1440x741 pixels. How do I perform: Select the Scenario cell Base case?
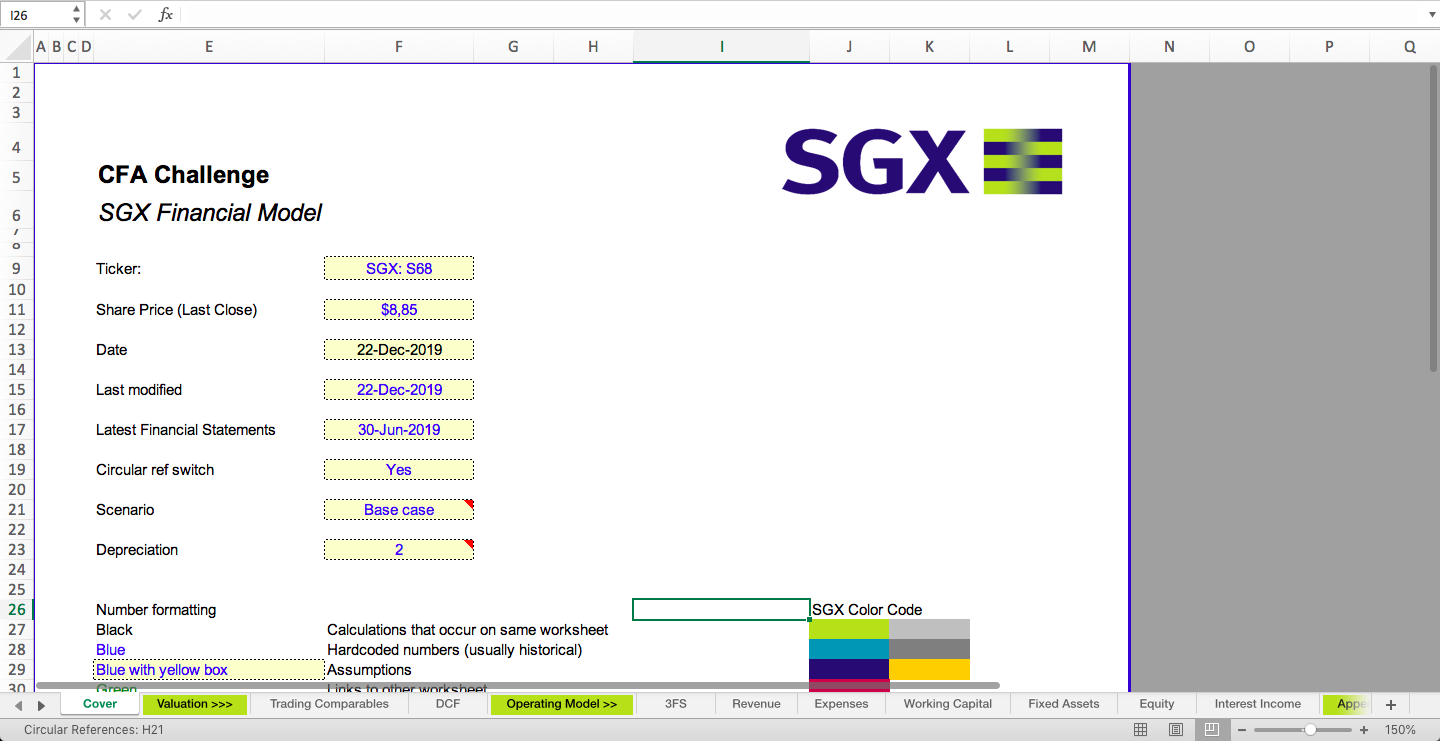399,510
